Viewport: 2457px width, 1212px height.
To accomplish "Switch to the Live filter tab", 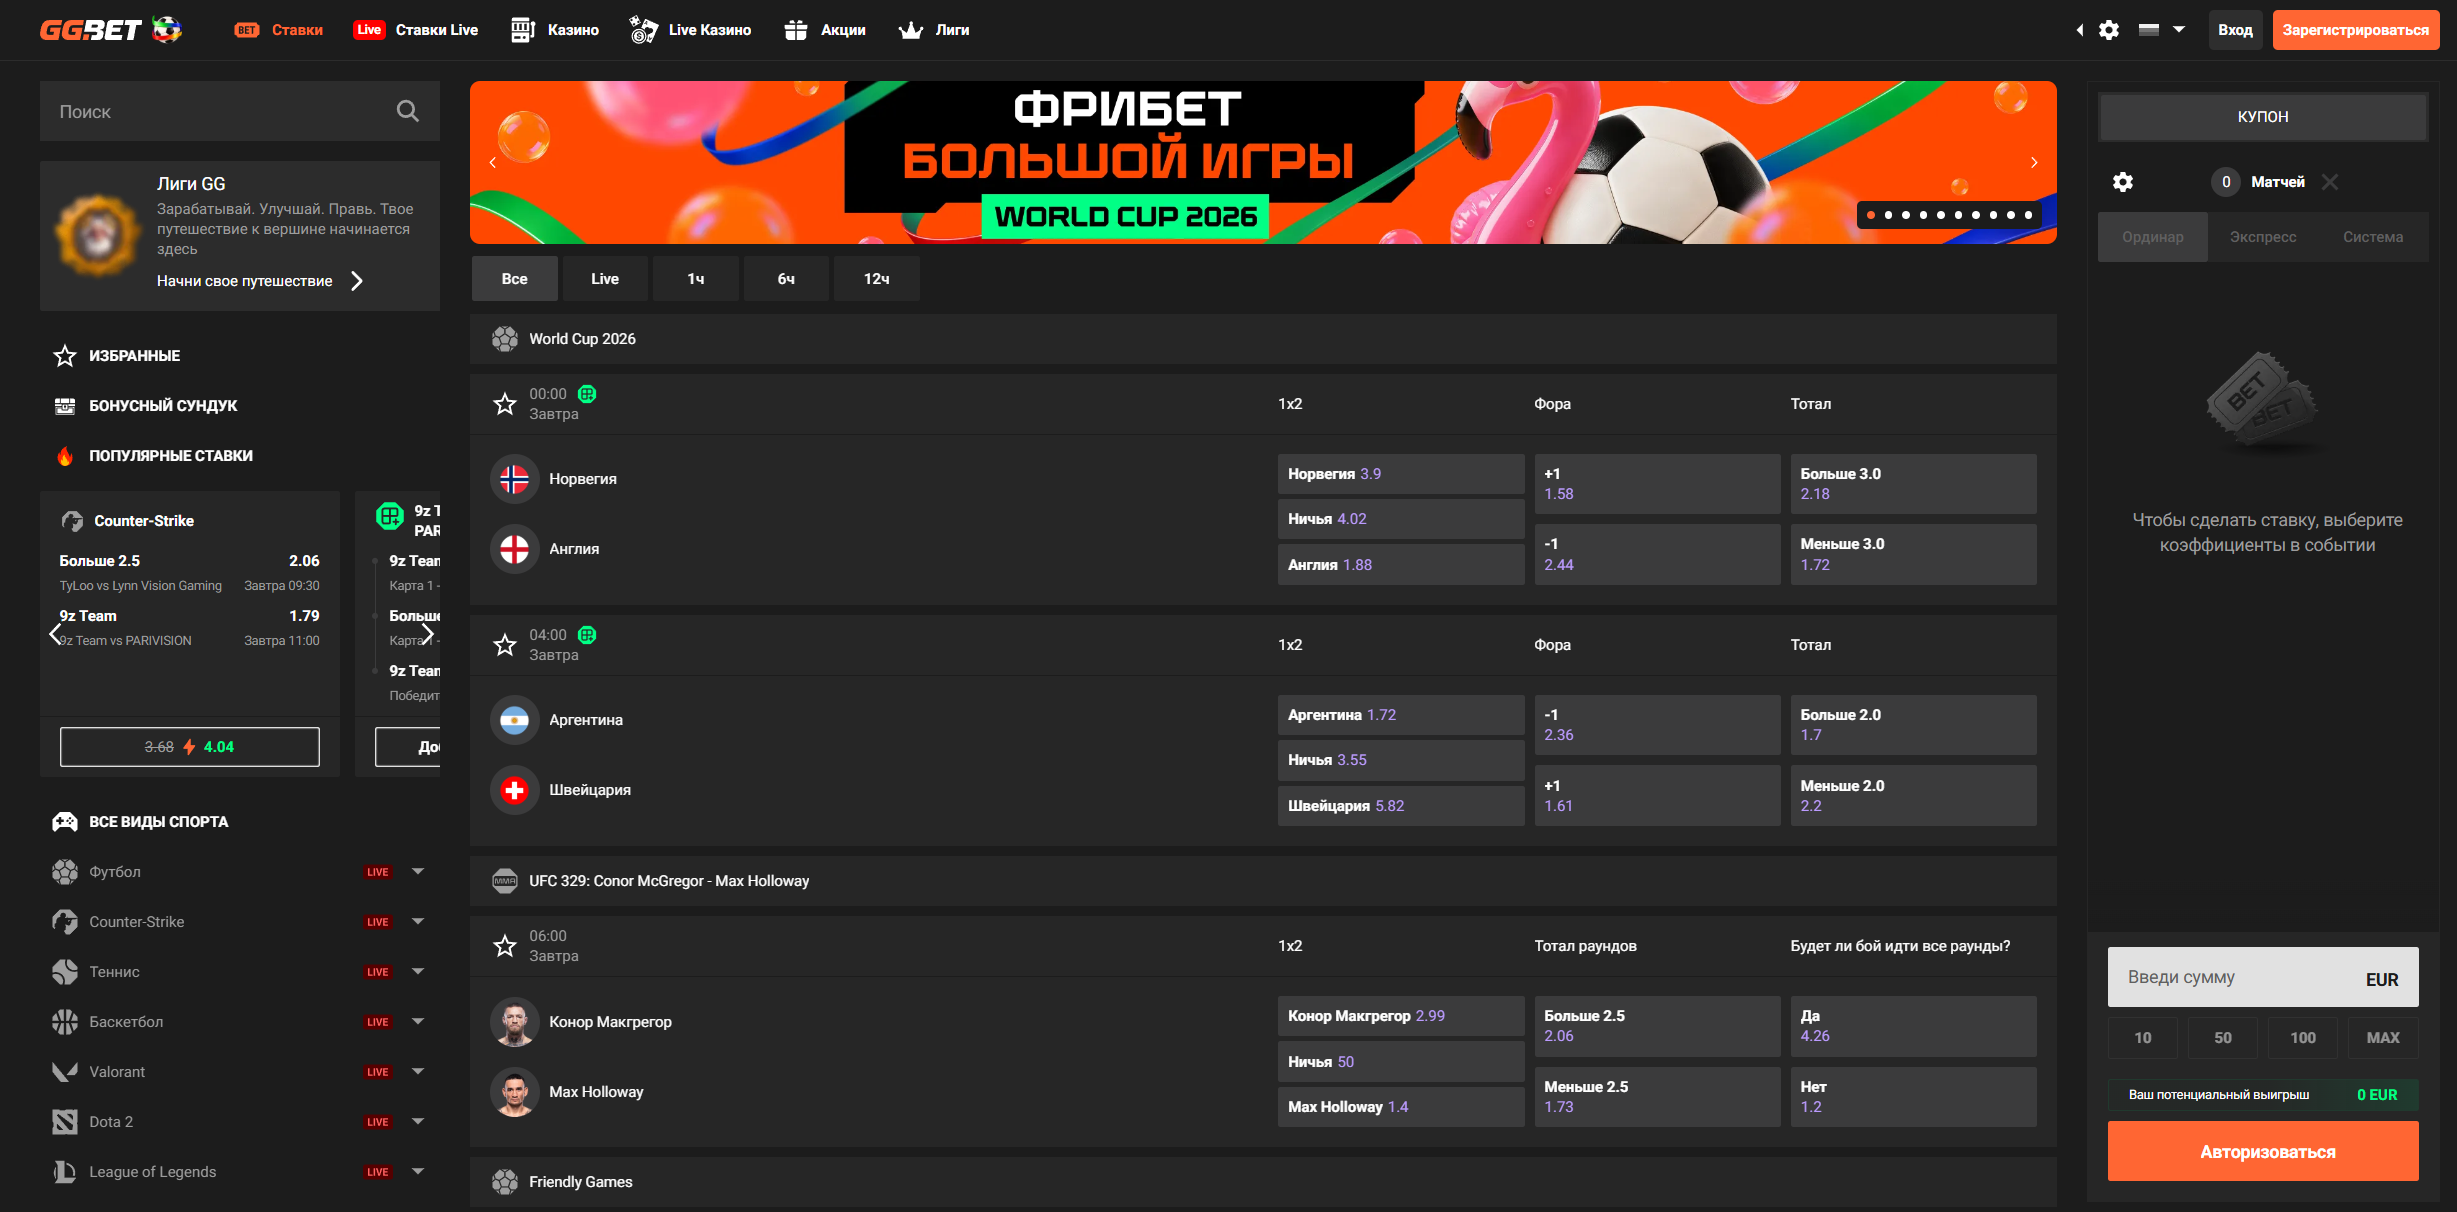I will (x=605, y=279).
